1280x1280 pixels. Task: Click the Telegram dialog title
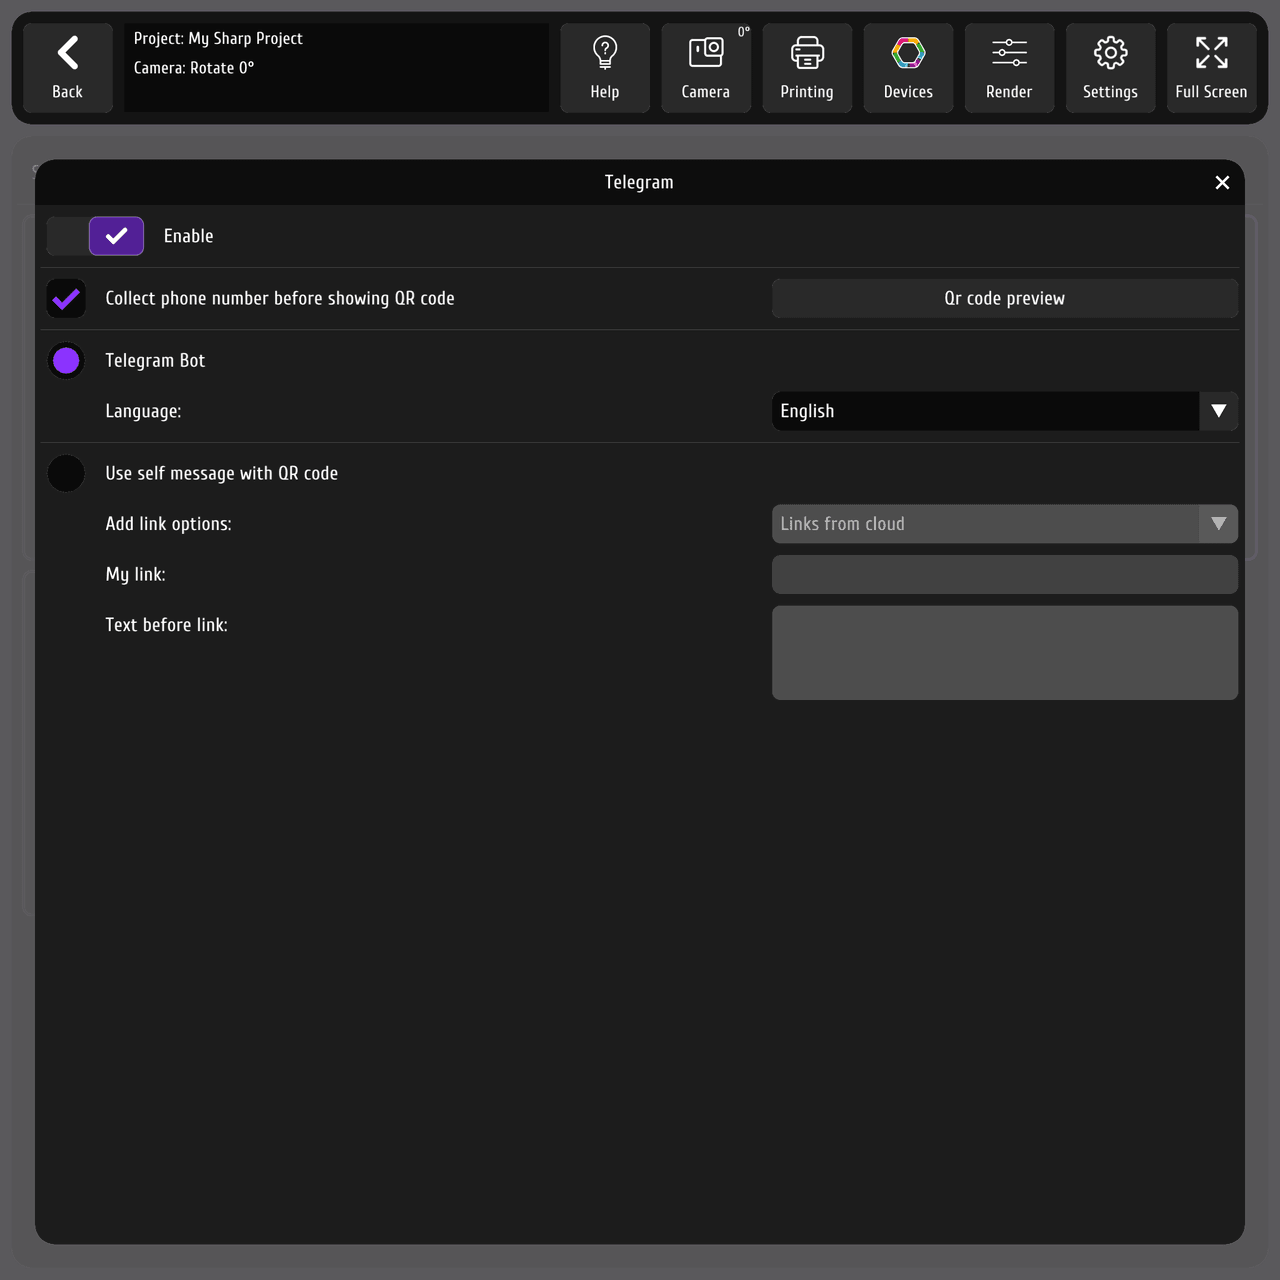pyautogui.click(x=639, y=182)
